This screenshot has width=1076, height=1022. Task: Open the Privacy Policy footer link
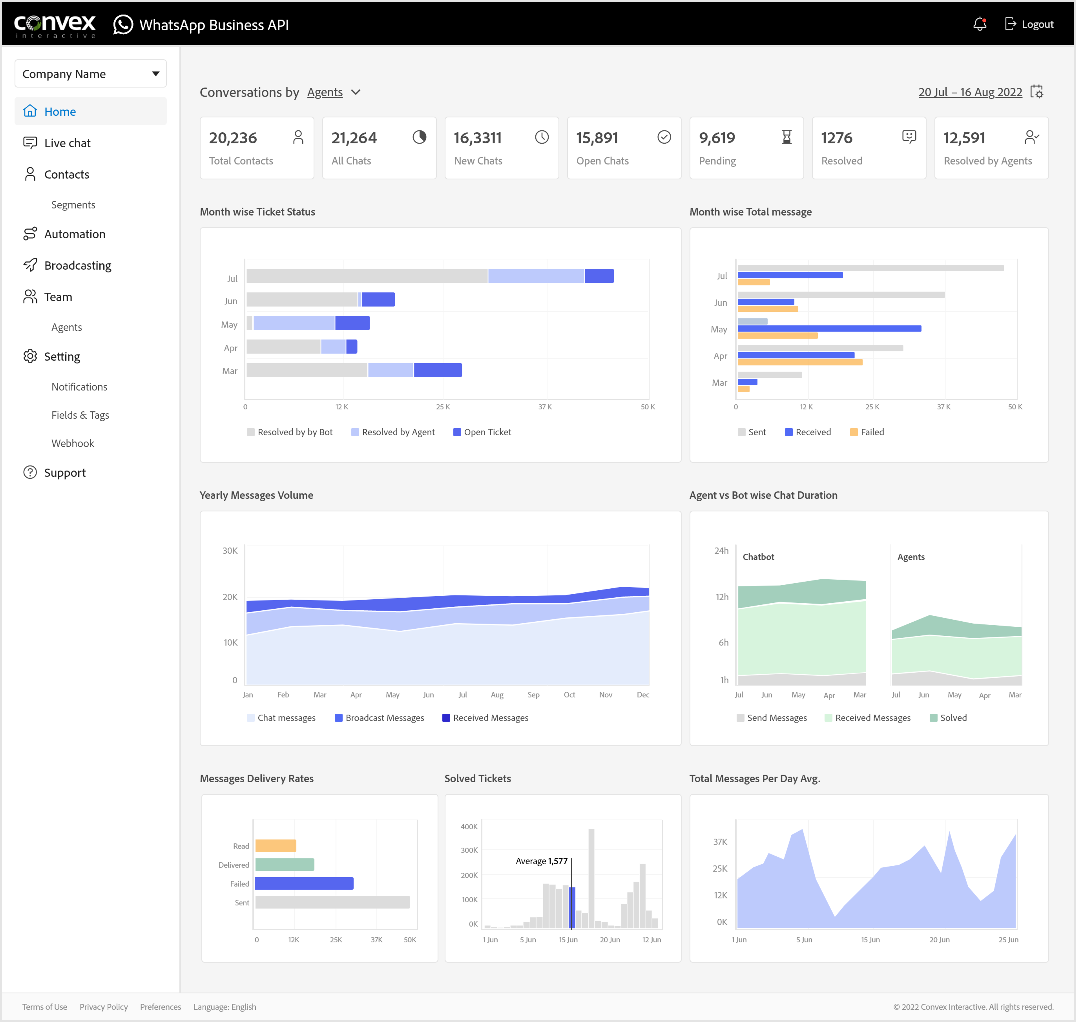coord(103,1007)
